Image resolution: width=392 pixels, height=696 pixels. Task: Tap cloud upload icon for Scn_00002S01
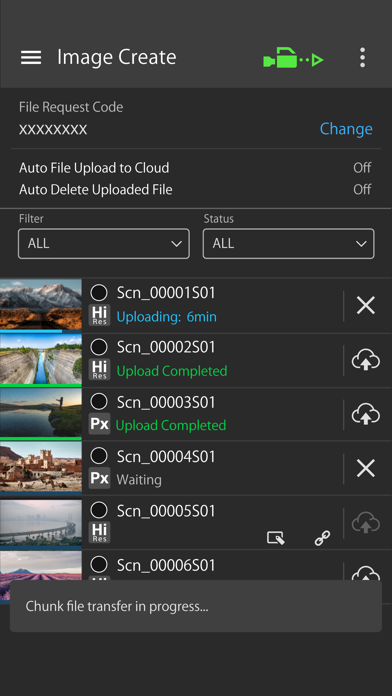[x=366, y=360]
